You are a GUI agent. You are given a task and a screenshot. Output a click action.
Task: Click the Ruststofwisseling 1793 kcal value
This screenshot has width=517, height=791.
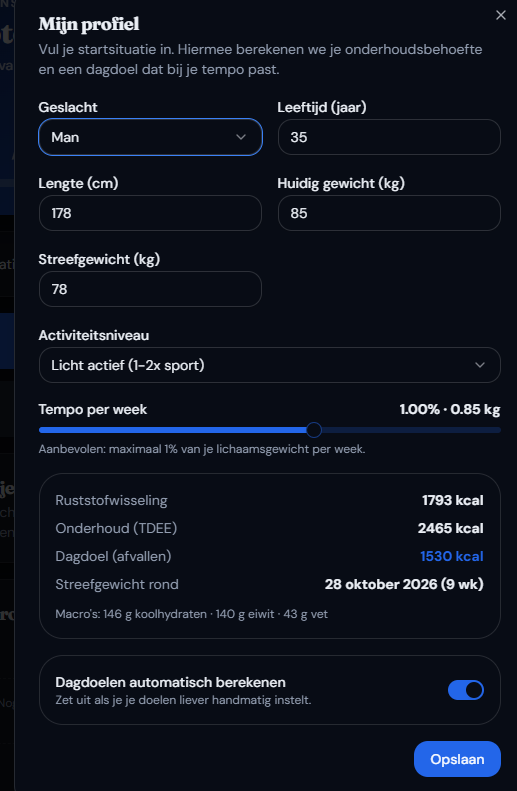(x=453, y=500)
